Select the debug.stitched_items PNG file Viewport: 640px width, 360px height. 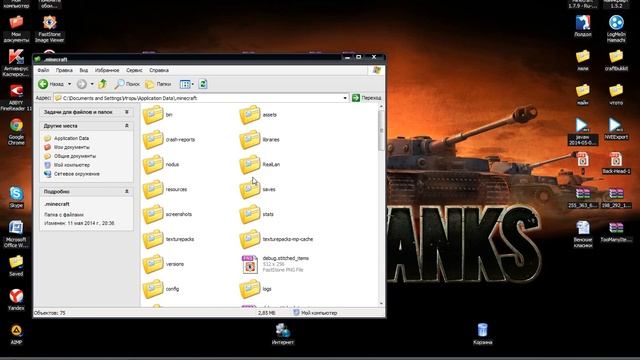click(275, 264)
